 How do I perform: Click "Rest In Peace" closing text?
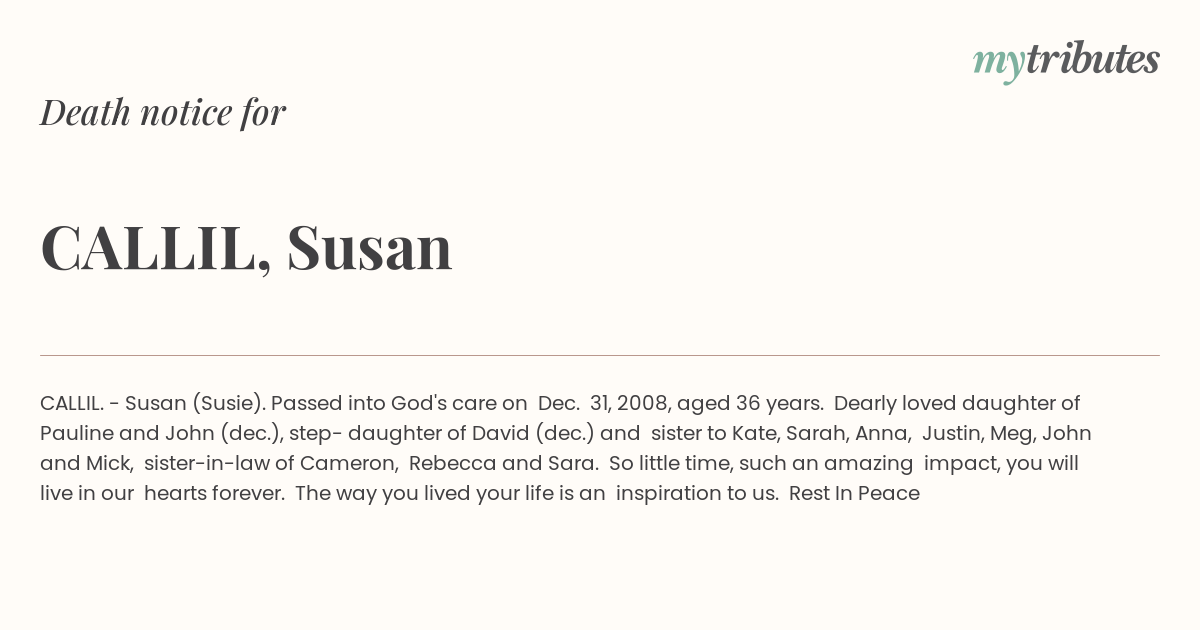(x=854, y=493)
